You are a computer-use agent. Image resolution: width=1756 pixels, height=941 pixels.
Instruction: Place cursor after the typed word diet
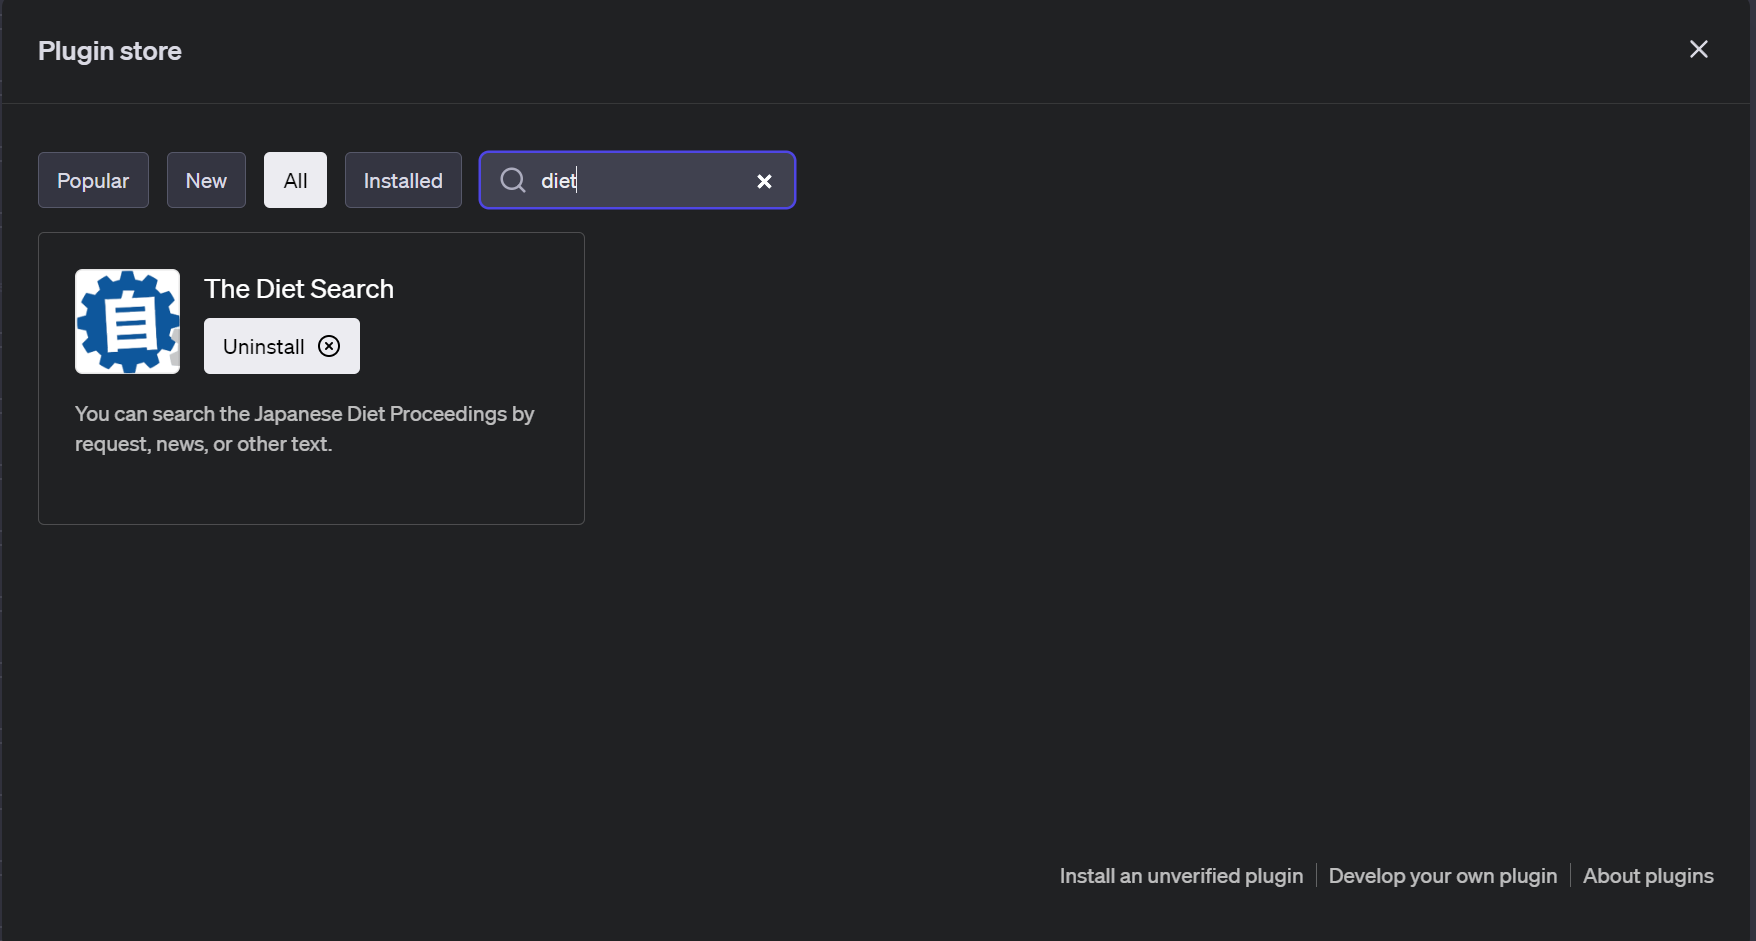pyautogui.click(x=578, y=180)
